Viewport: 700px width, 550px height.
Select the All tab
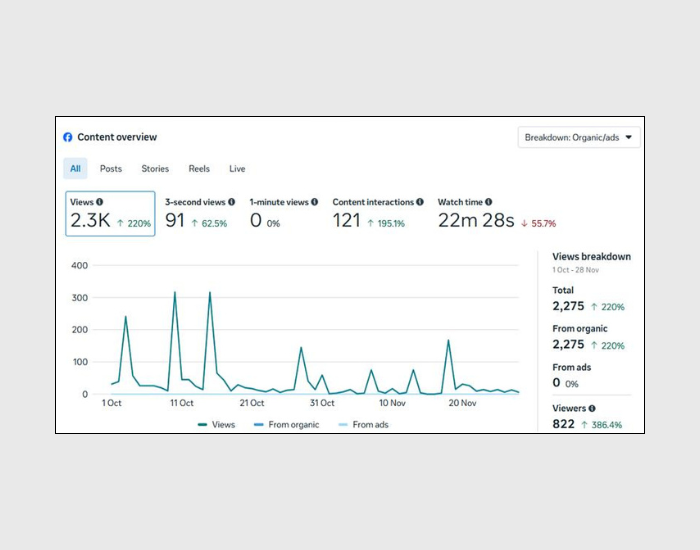[75, 169]
